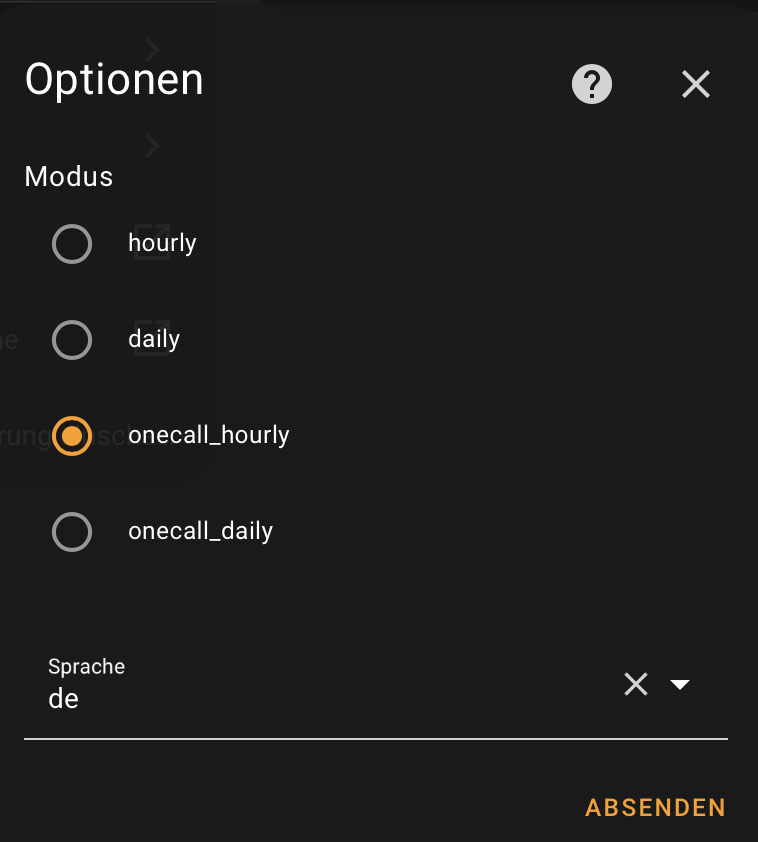Choose the onecall_daily radio button
This screenshot has width=758, height=842.
(72, 532)
